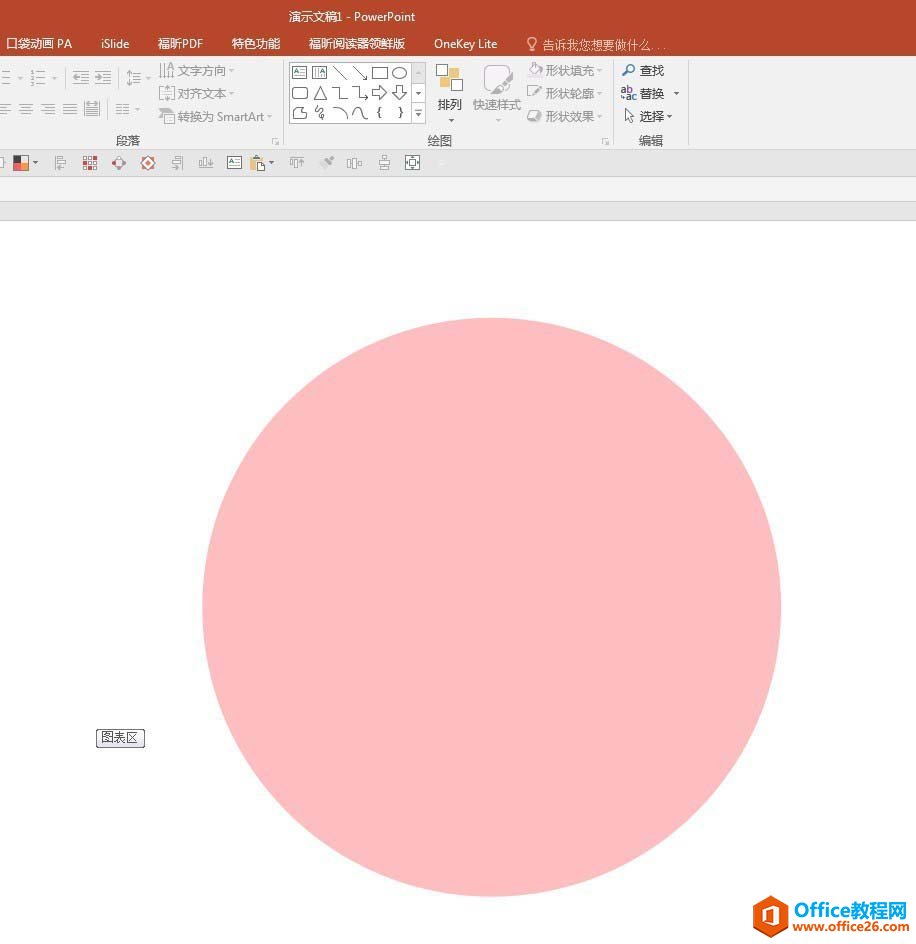Click the fit-to-frame icon in quick toolbar
The width and height of the screenshot is (916, 944).
click(413, 163)
